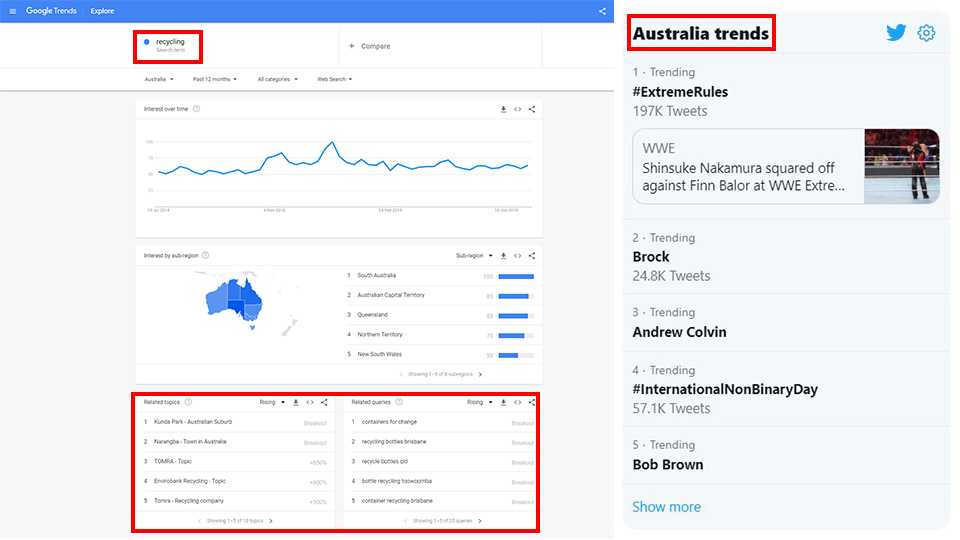Open embed code for Interest by sub-region

point(517,255)
